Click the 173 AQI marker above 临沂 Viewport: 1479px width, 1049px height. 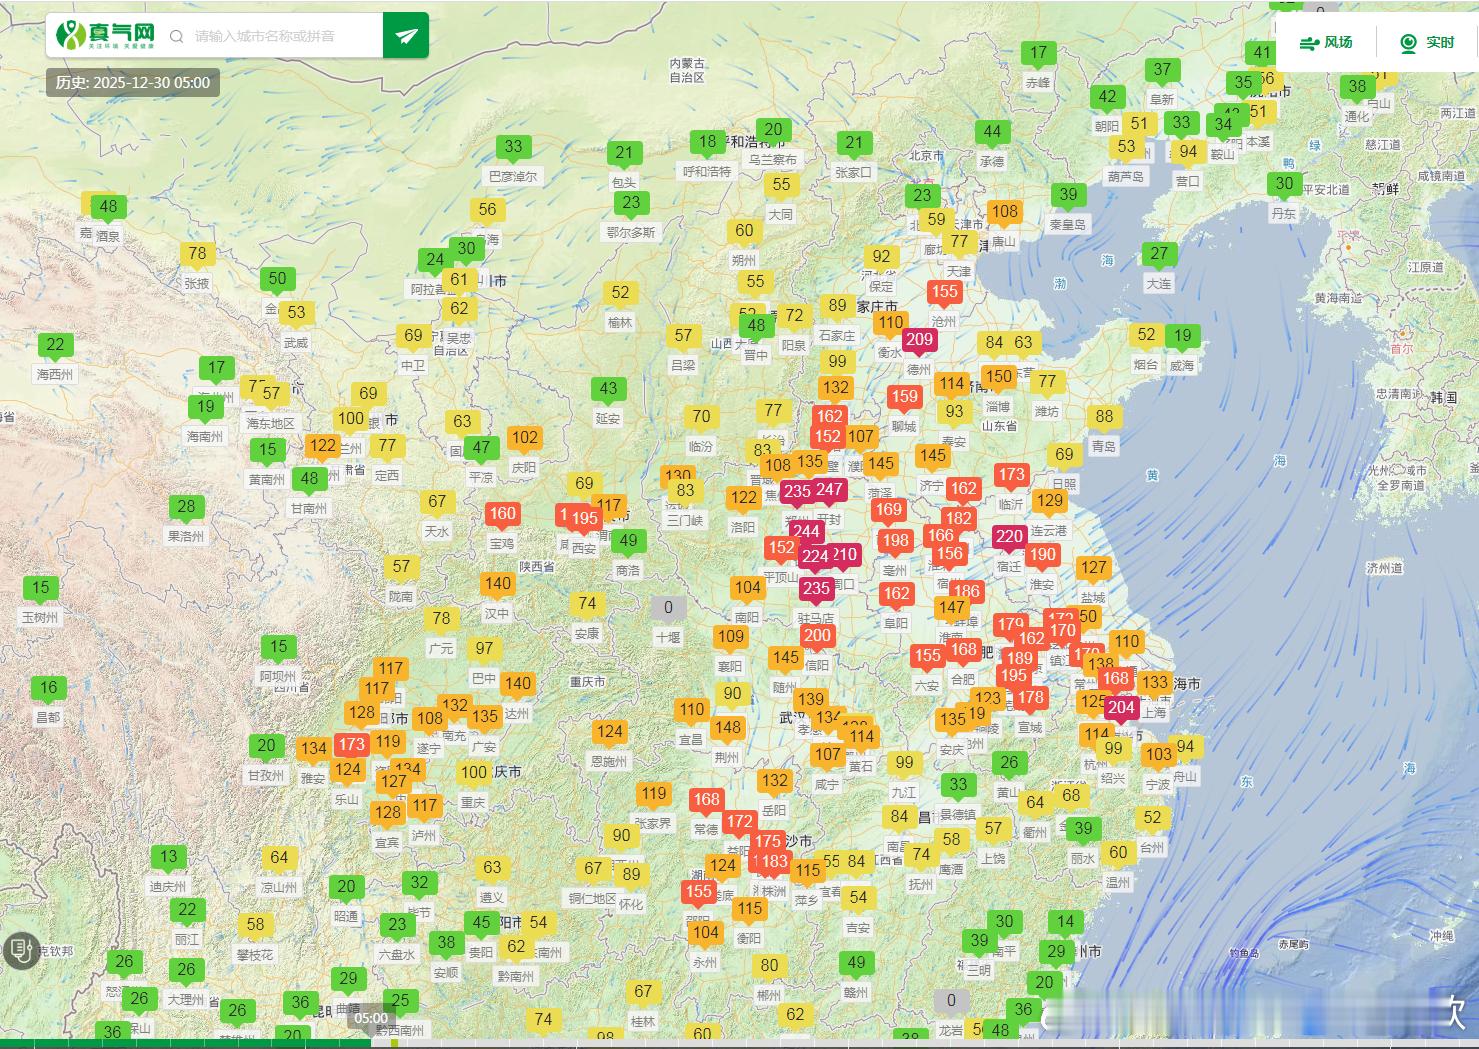[1011, 475]
